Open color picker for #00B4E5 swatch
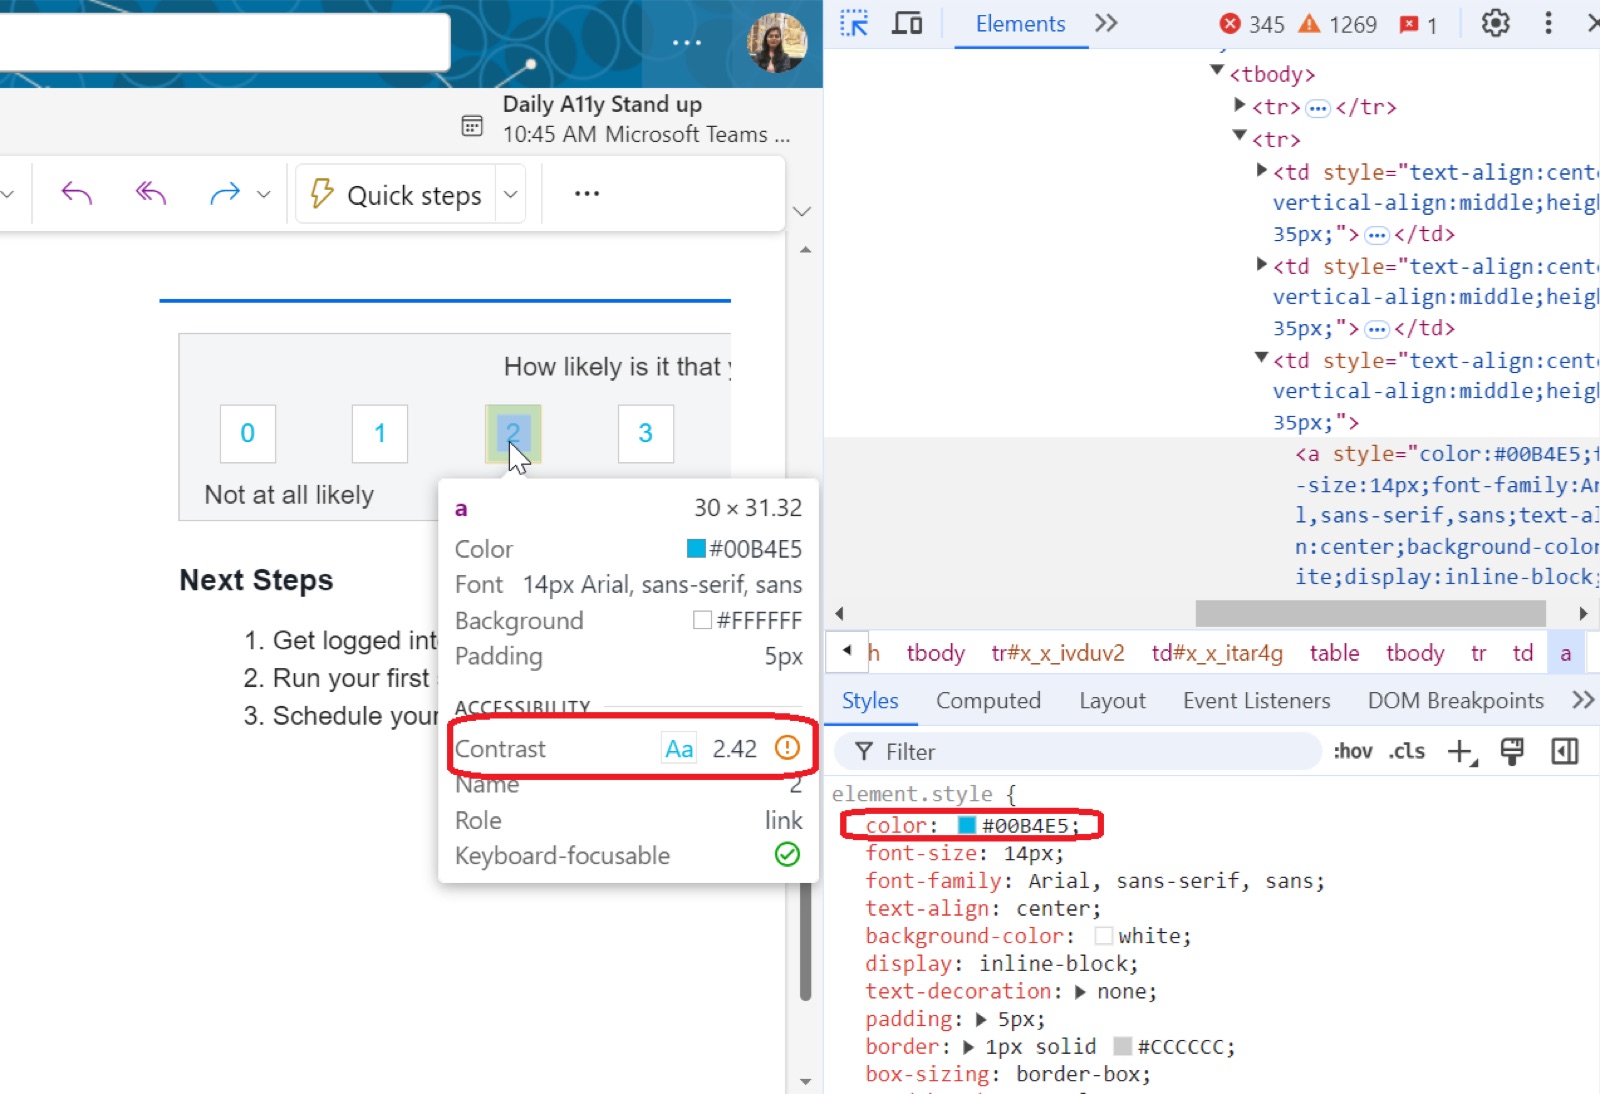The height and width of the screenshot is (1094, 1600). coord(966,825)
